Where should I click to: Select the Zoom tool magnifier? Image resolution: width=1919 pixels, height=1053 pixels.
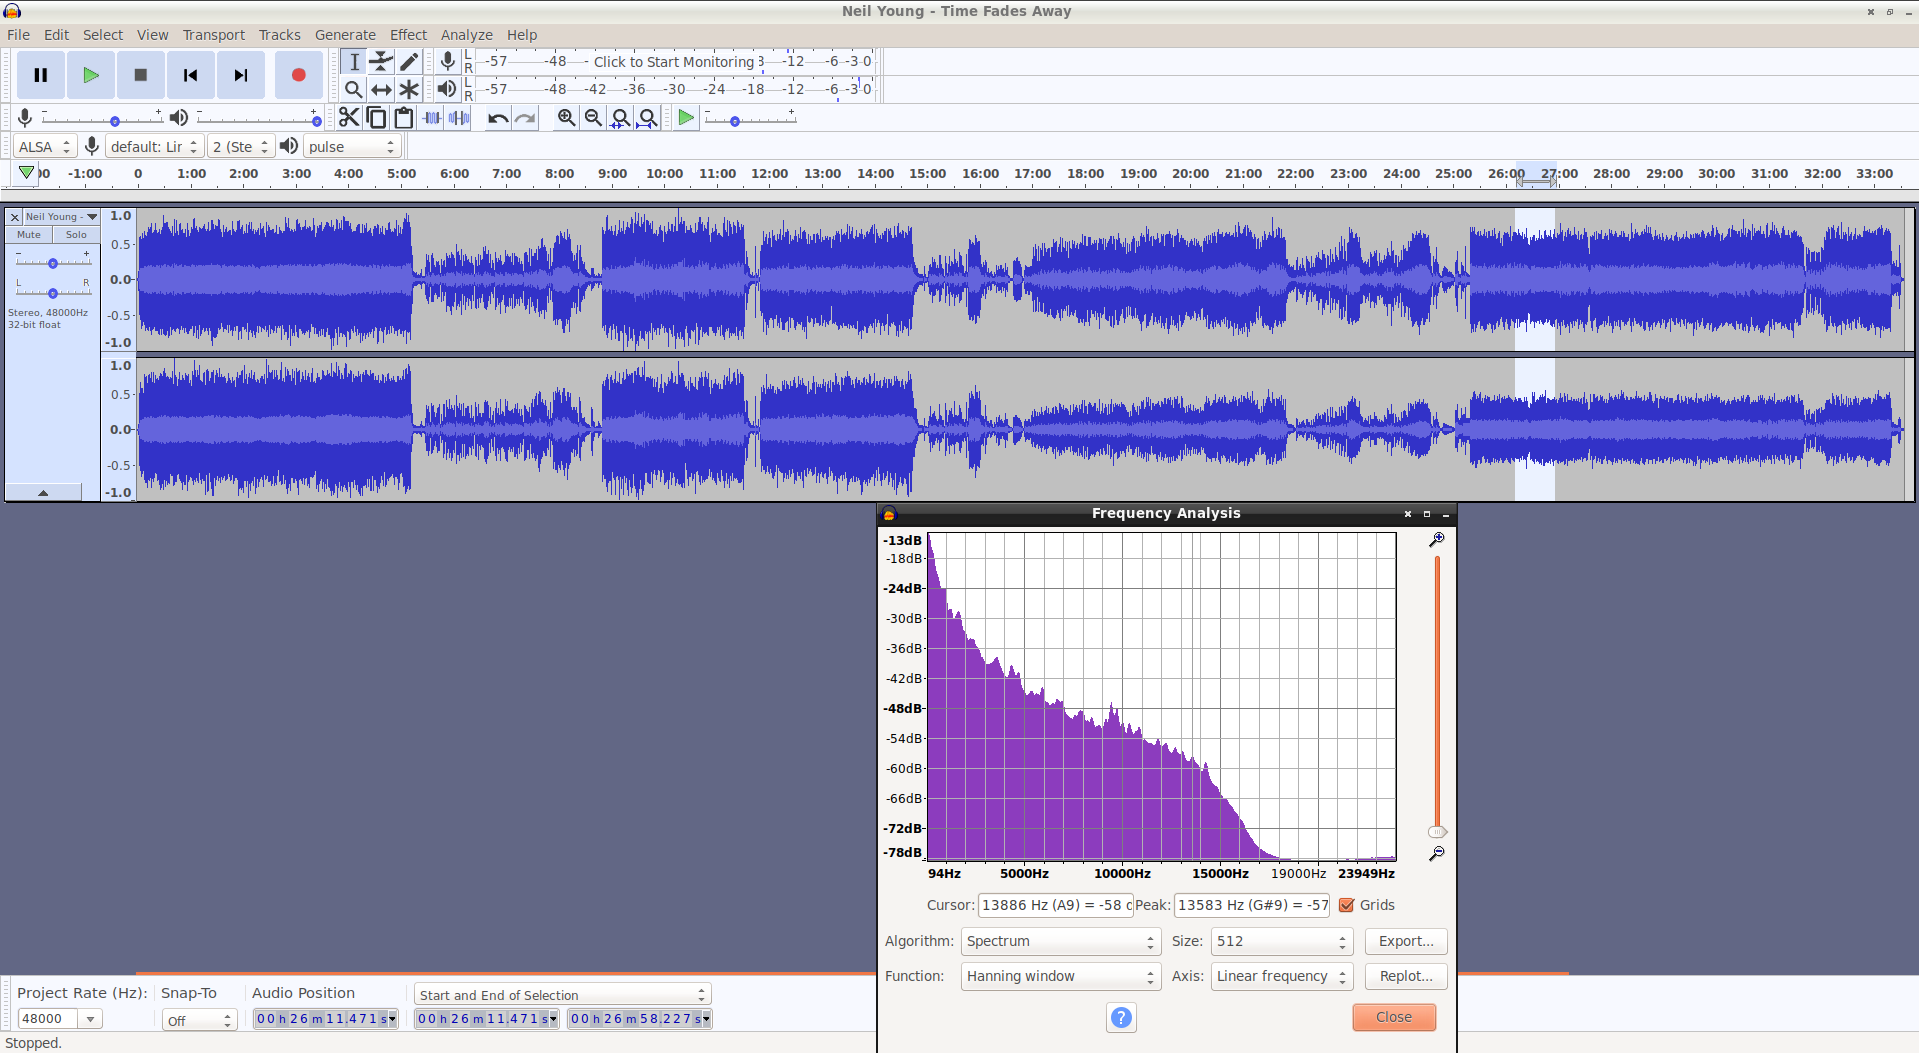pos(353,90)
